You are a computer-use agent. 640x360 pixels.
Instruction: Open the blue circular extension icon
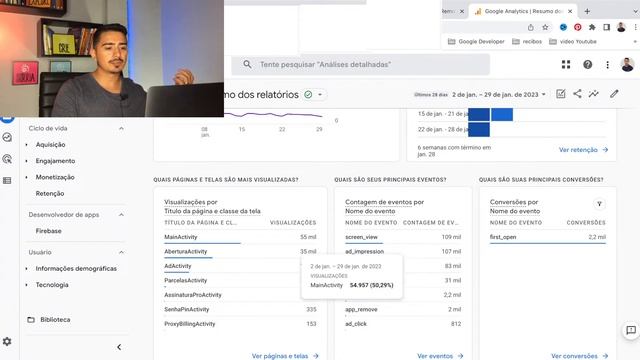click(563, 27)
